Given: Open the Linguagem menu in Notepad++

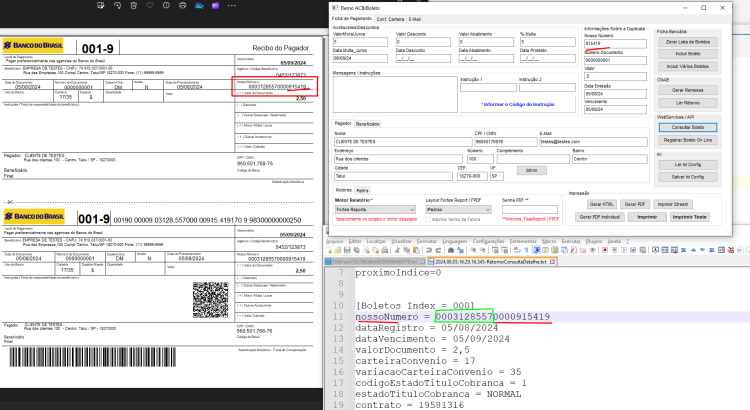Looking at the screenshot, I should pos(454,241).
